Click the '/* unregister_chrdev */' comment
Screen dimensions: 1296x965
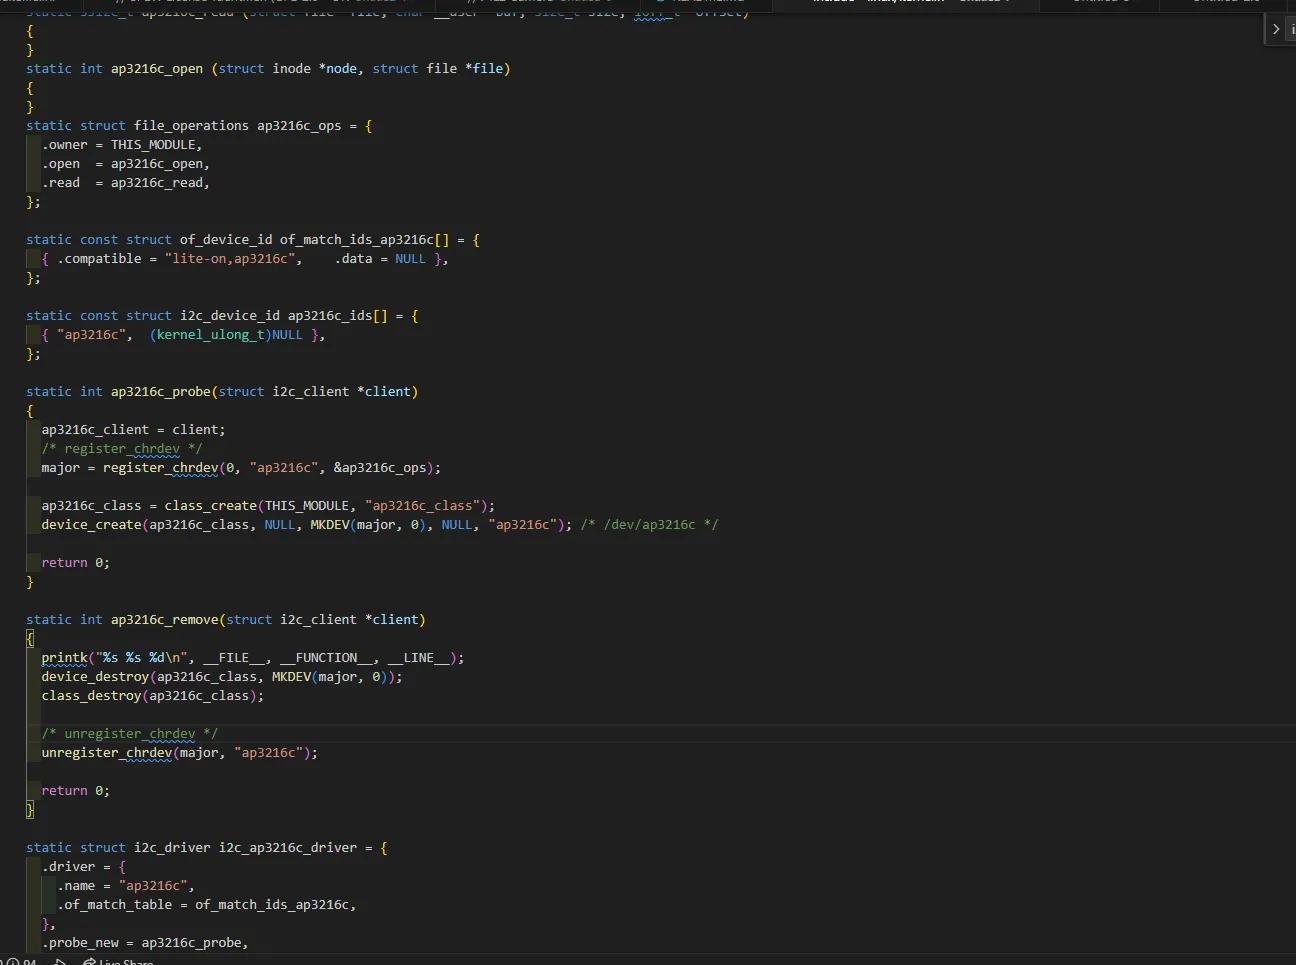coord(130,734)
